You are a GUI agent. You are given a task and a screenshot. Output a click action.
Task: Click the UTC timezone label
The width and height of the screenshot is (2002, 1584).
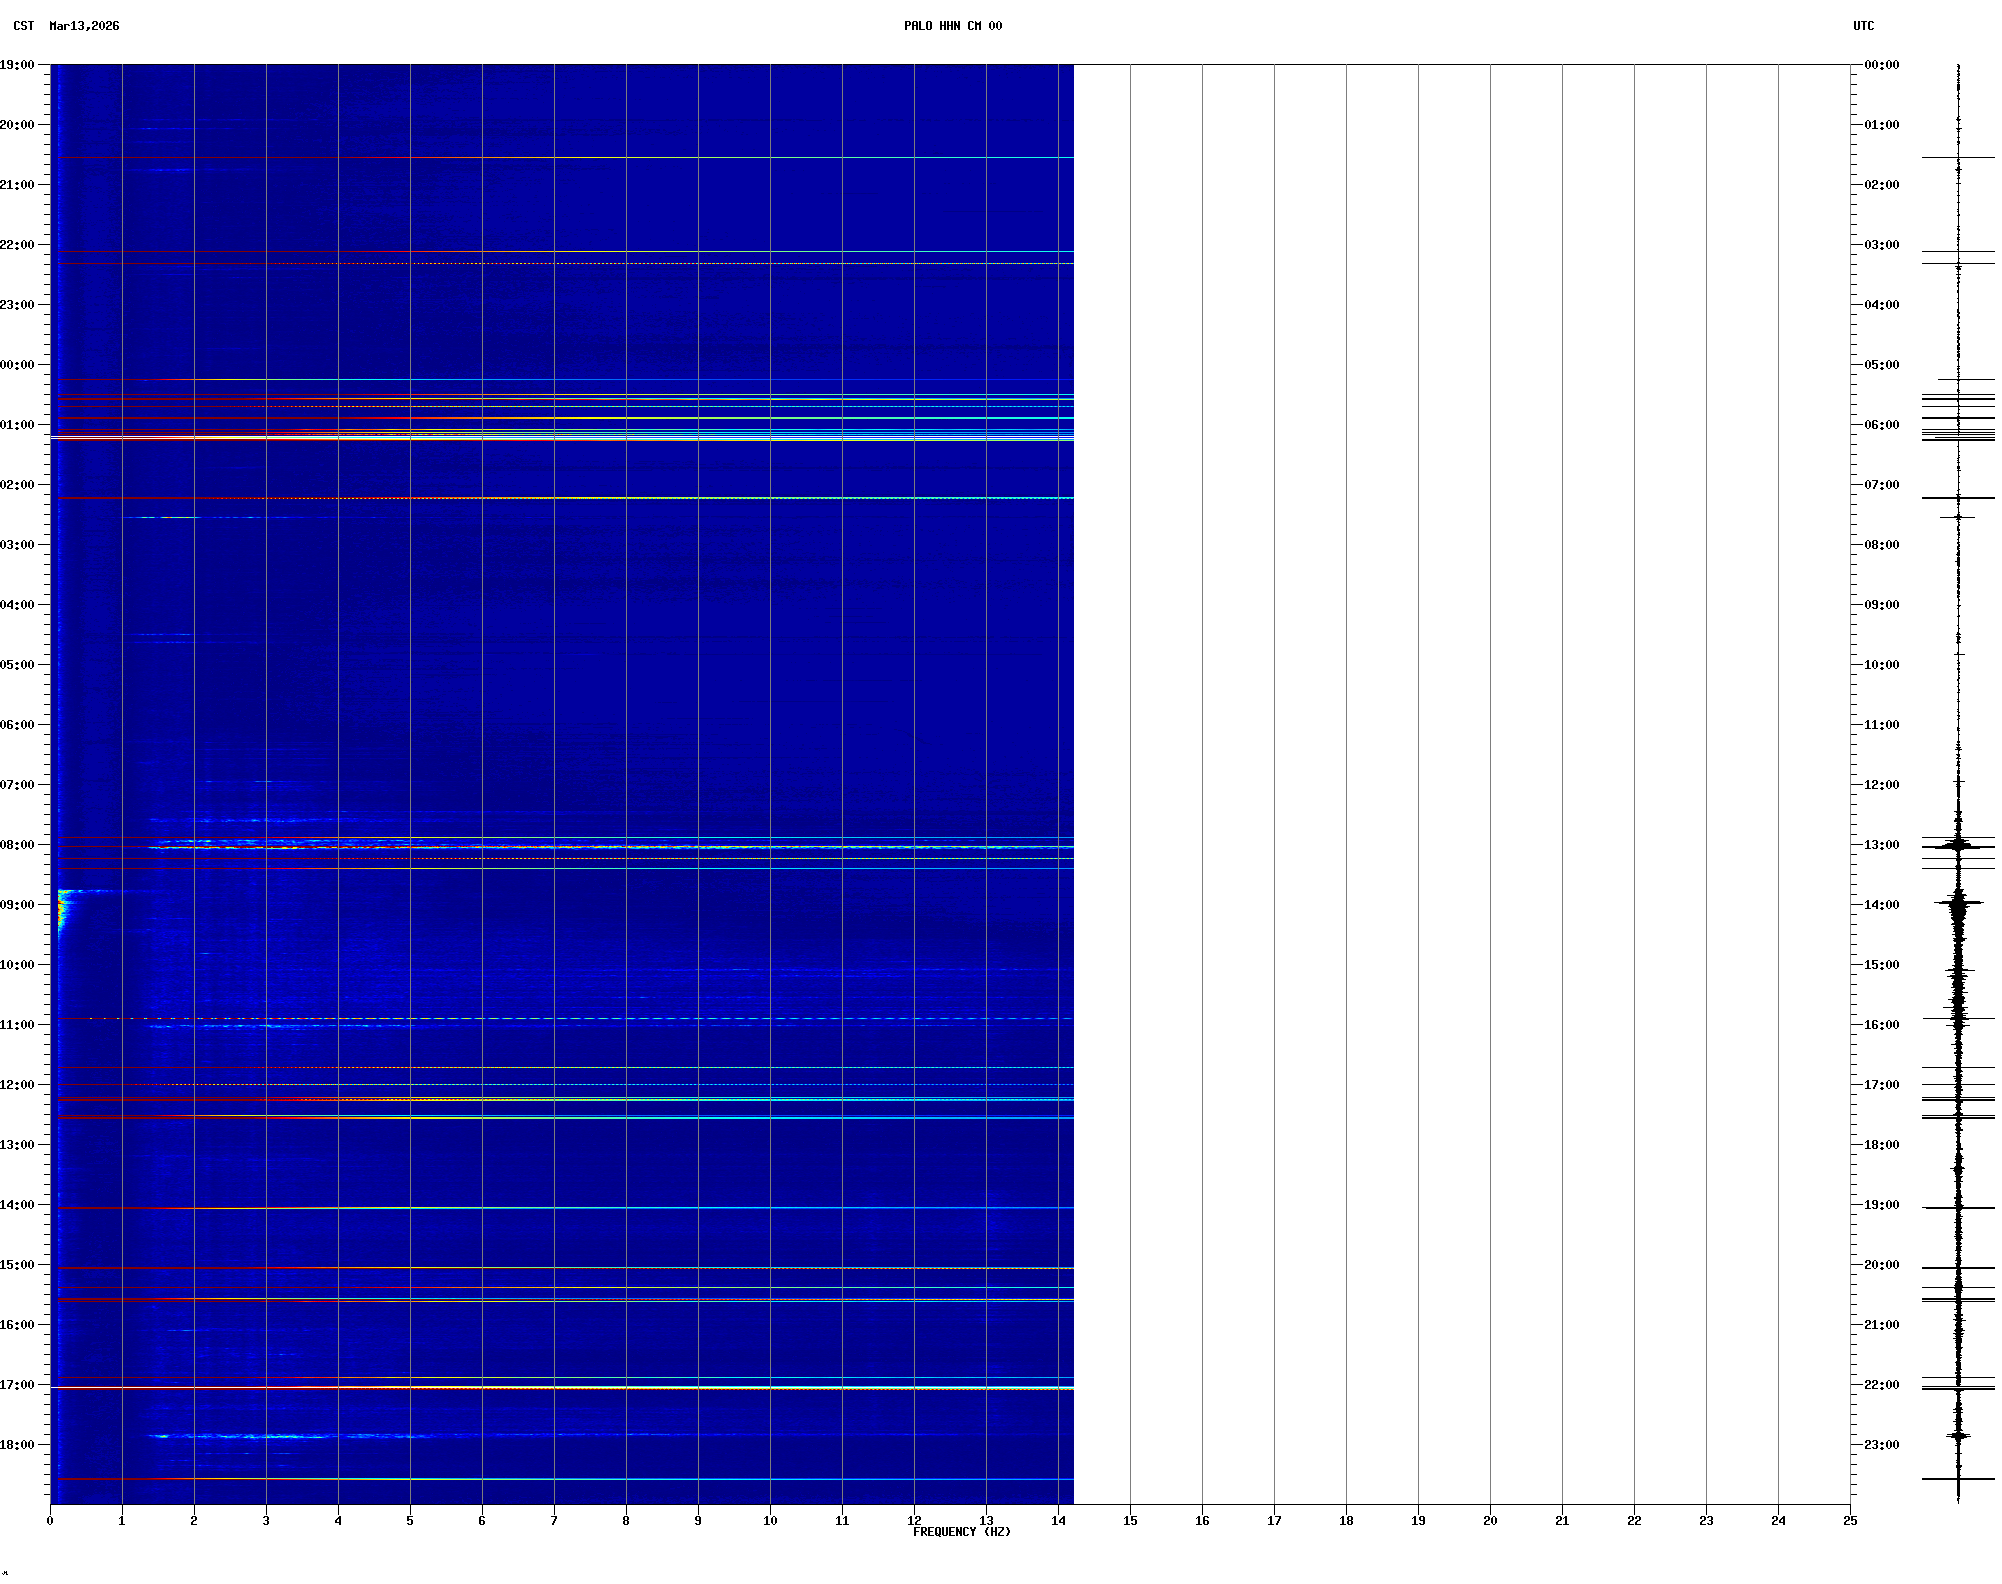(1863, 26)
